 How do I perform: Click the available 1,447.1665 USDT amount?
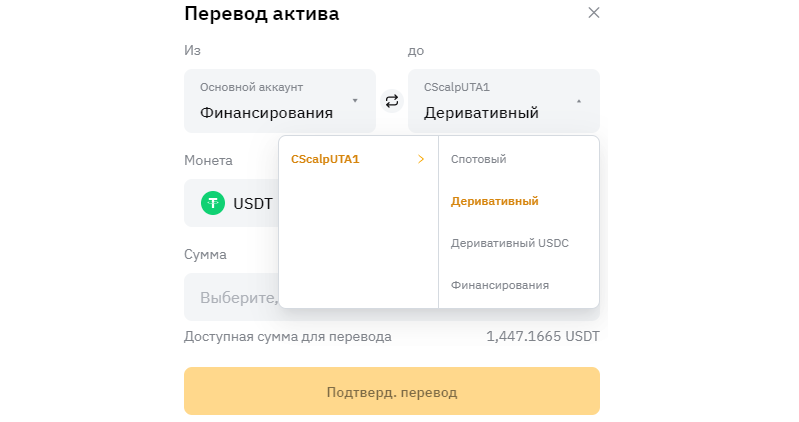(x=543, y=337)
